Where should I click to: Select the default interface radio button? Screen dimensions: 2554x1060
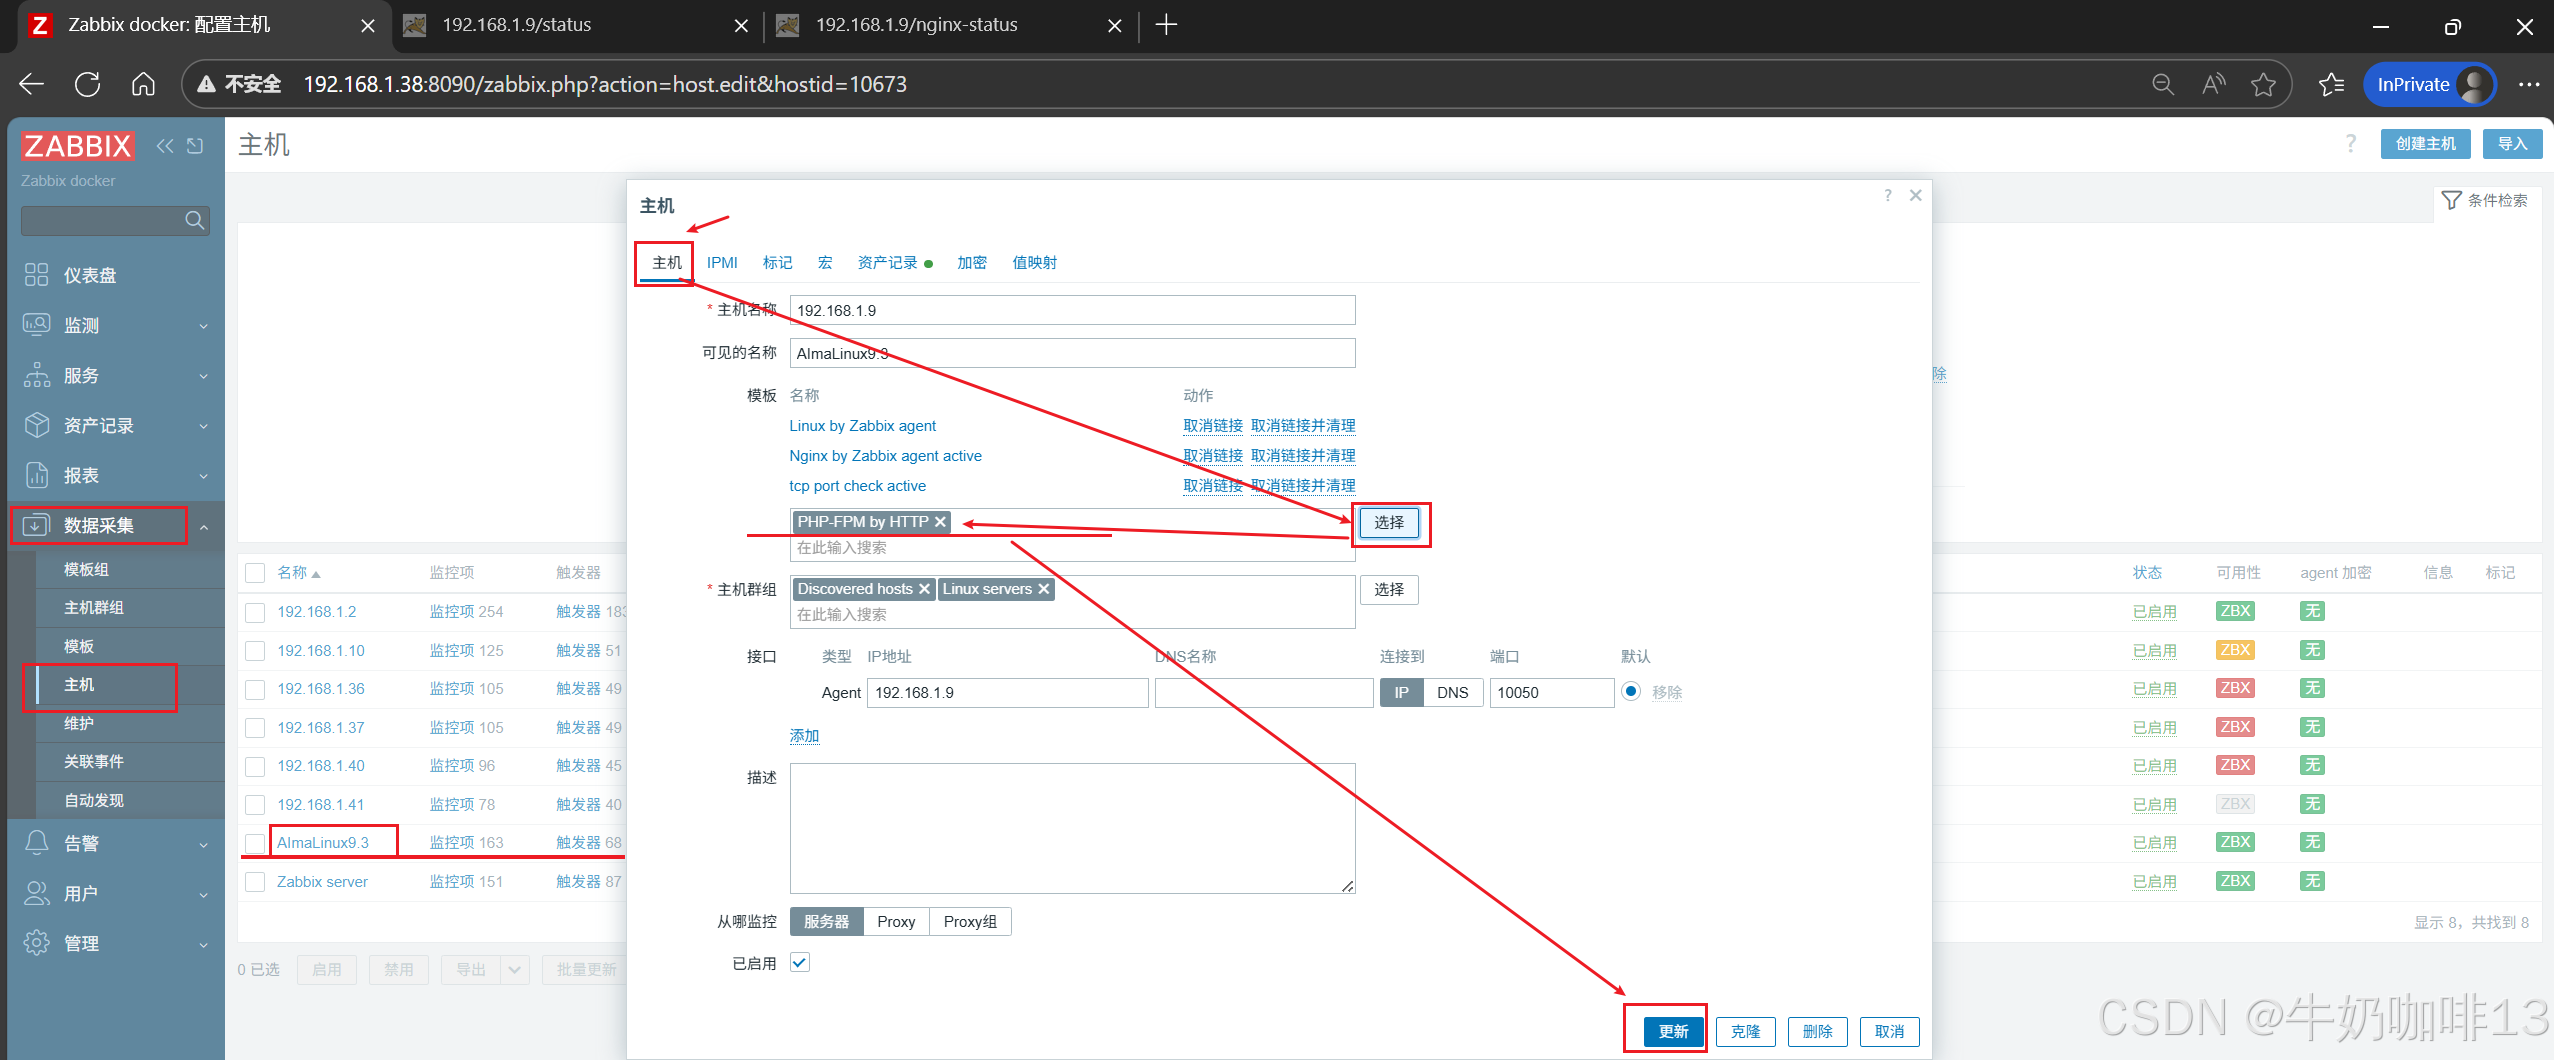(1631, 691)
